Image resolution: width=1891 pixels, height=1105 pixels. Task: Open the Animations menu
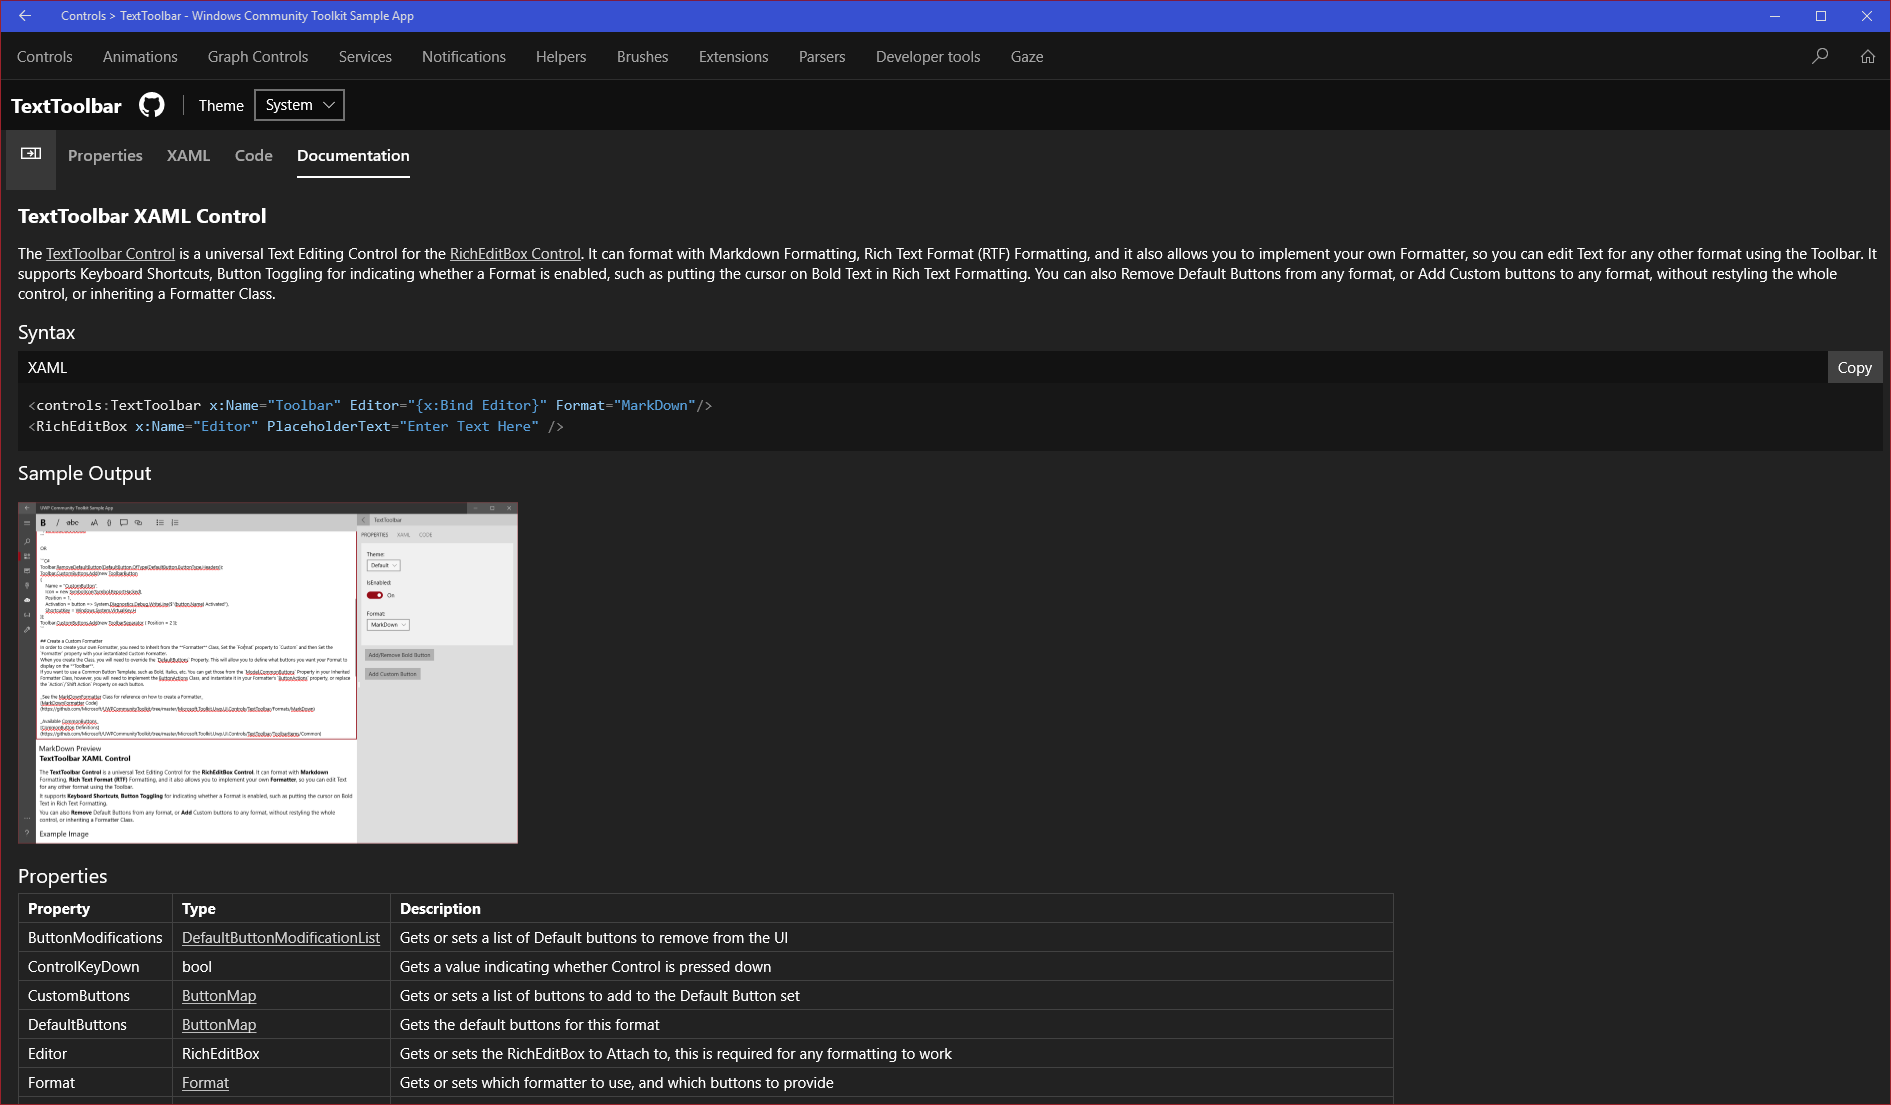(x=140, y=57)
